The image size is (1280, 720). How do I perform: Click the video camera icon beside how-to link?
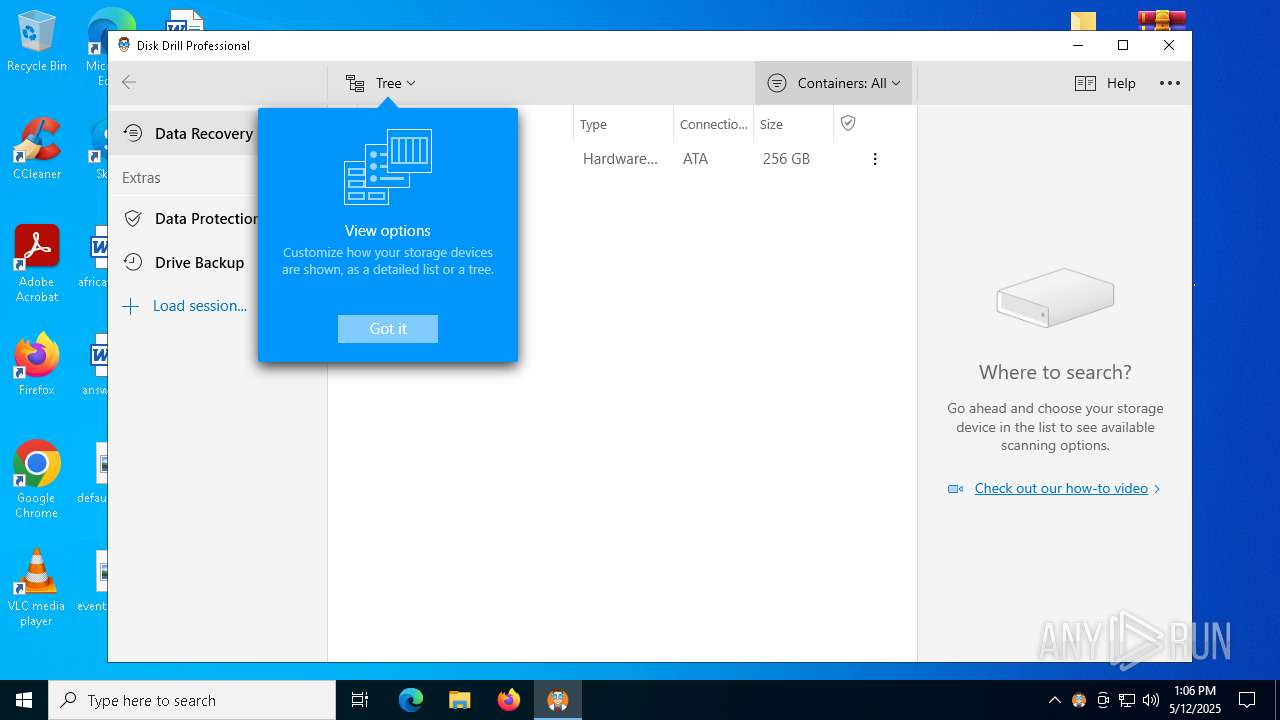[x=955, y=489]
